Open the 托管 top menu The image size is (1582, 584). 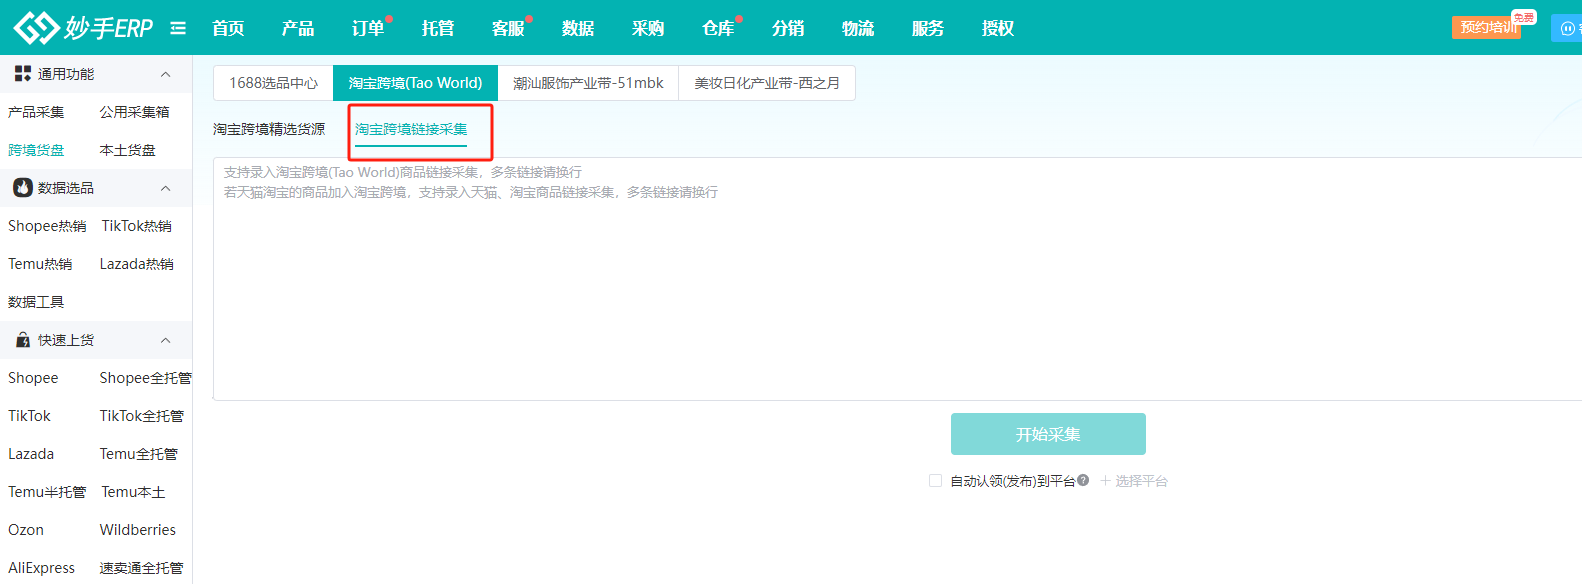coord(438,28)
